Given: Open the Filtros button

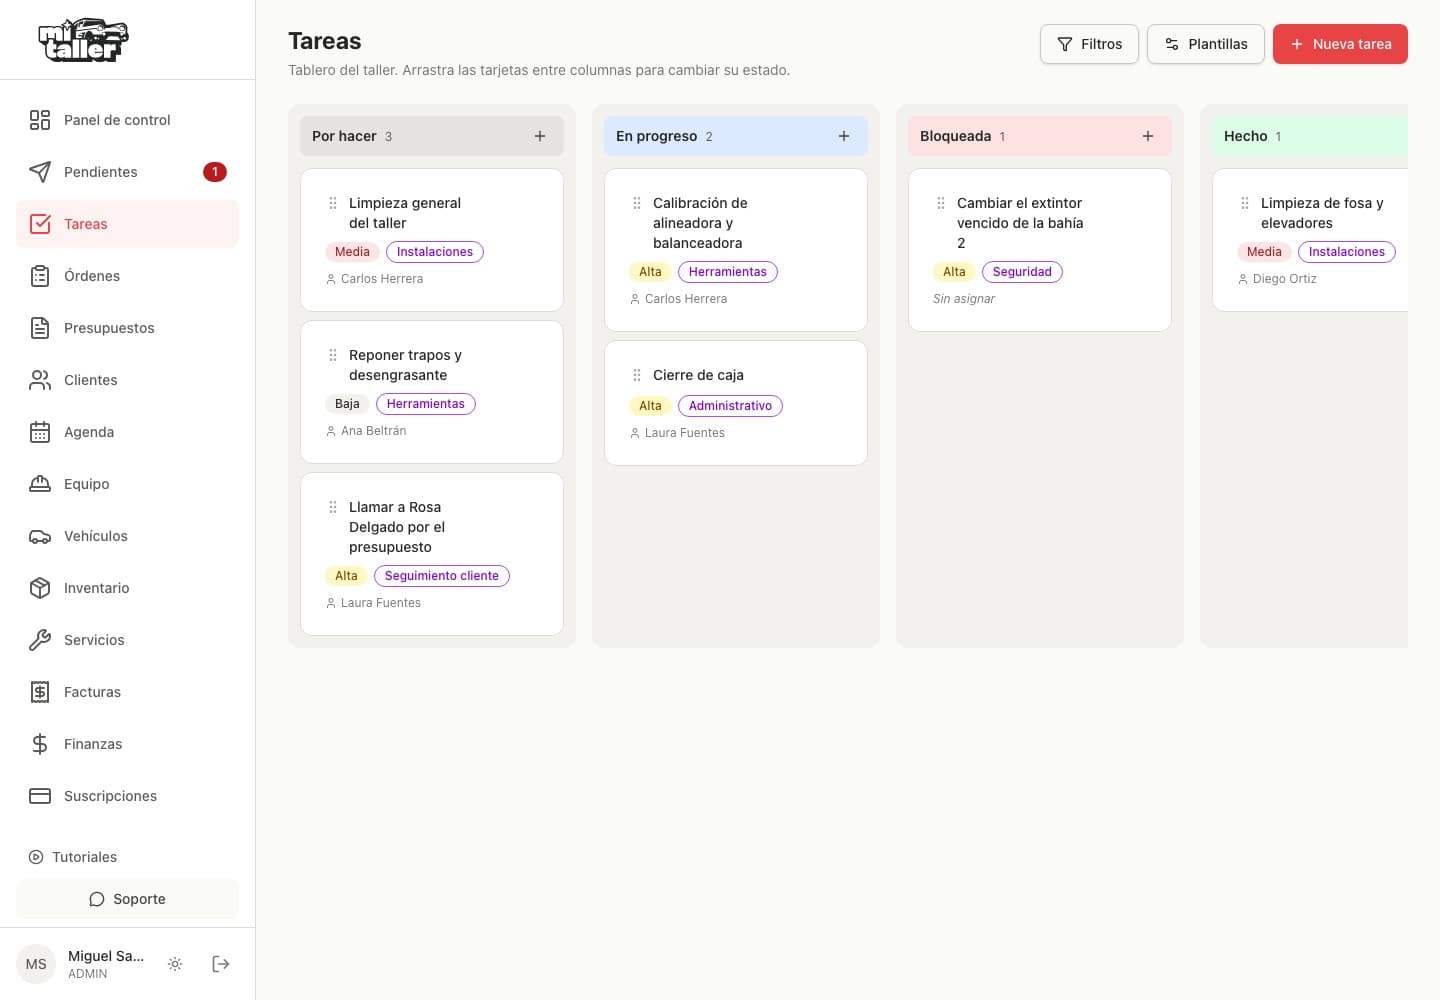Looking at the screenshot, I should 1089,44.
